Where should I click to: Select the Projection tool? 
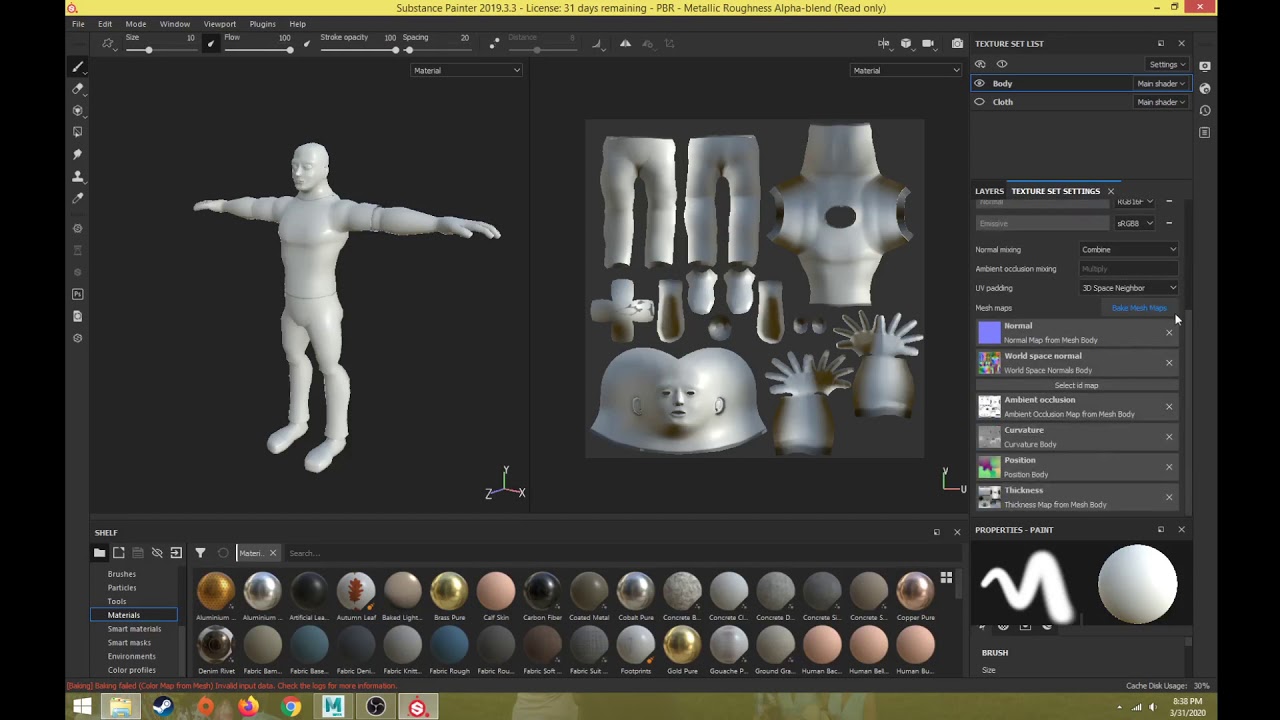pyautogui.click(x=77, y=111)
